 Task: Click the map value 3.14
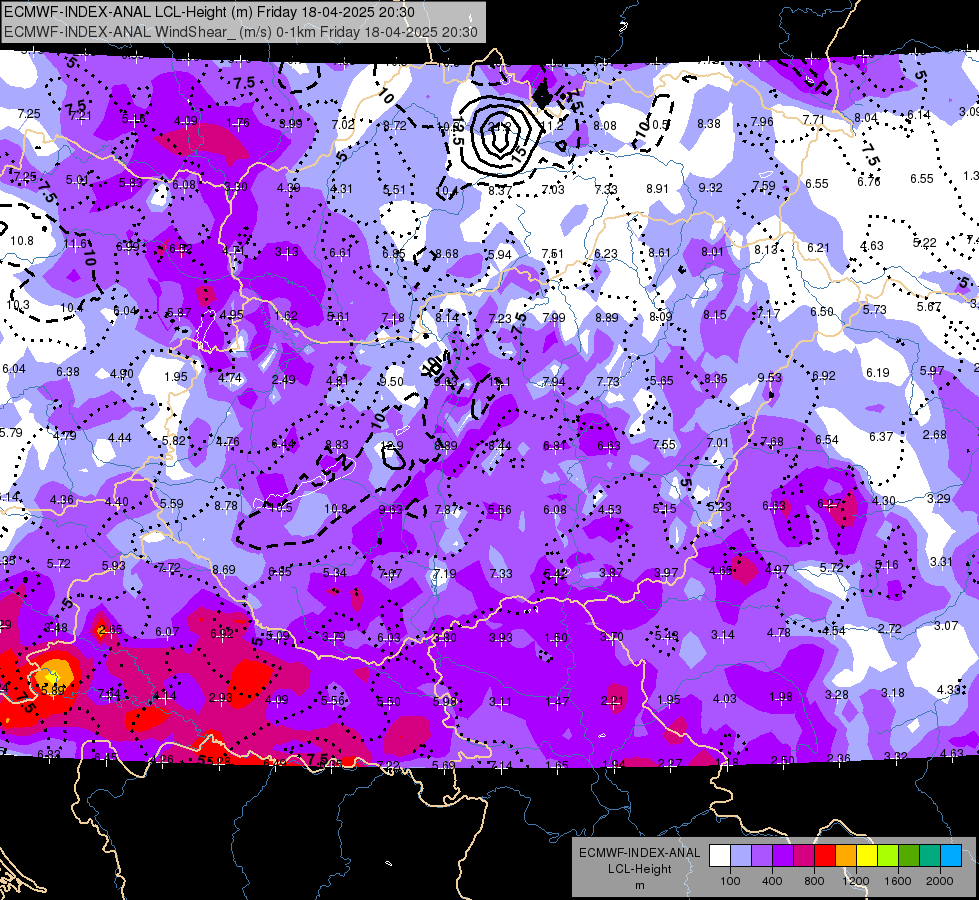[x=722, y=635]
